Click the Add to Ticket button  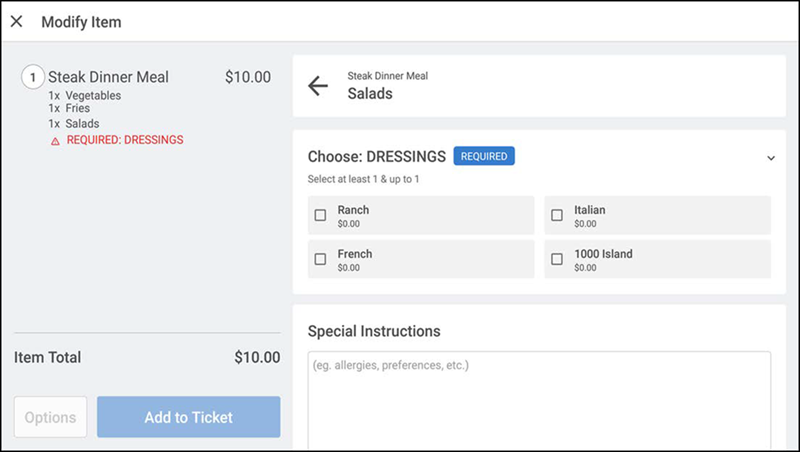click(189, 417)
